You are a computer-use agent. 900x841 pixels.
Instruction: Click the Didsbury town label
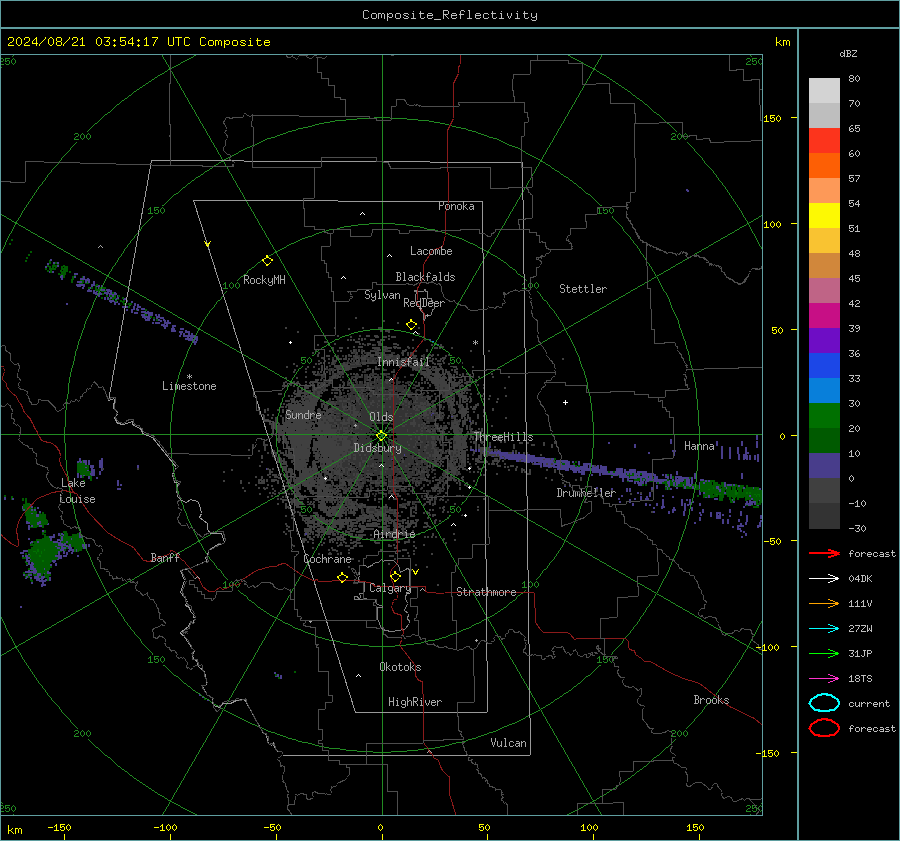[377, 448]
